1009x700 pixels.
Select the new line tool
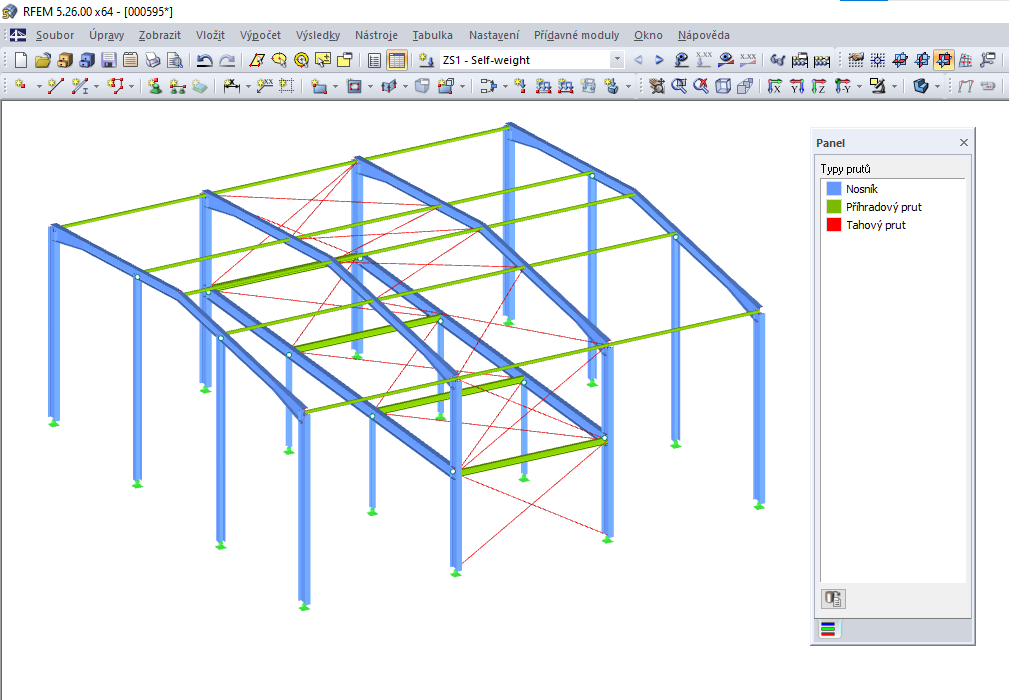[56, 86]
